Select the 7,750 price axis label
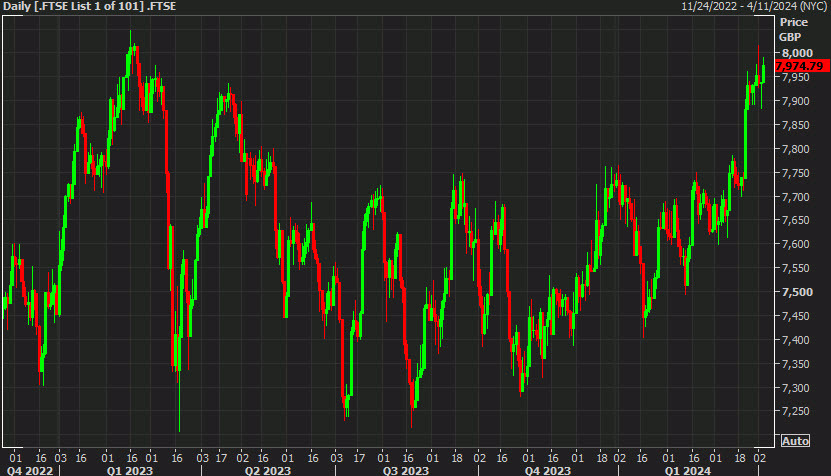This screenshot has height=476, width=831. [795, 173]
